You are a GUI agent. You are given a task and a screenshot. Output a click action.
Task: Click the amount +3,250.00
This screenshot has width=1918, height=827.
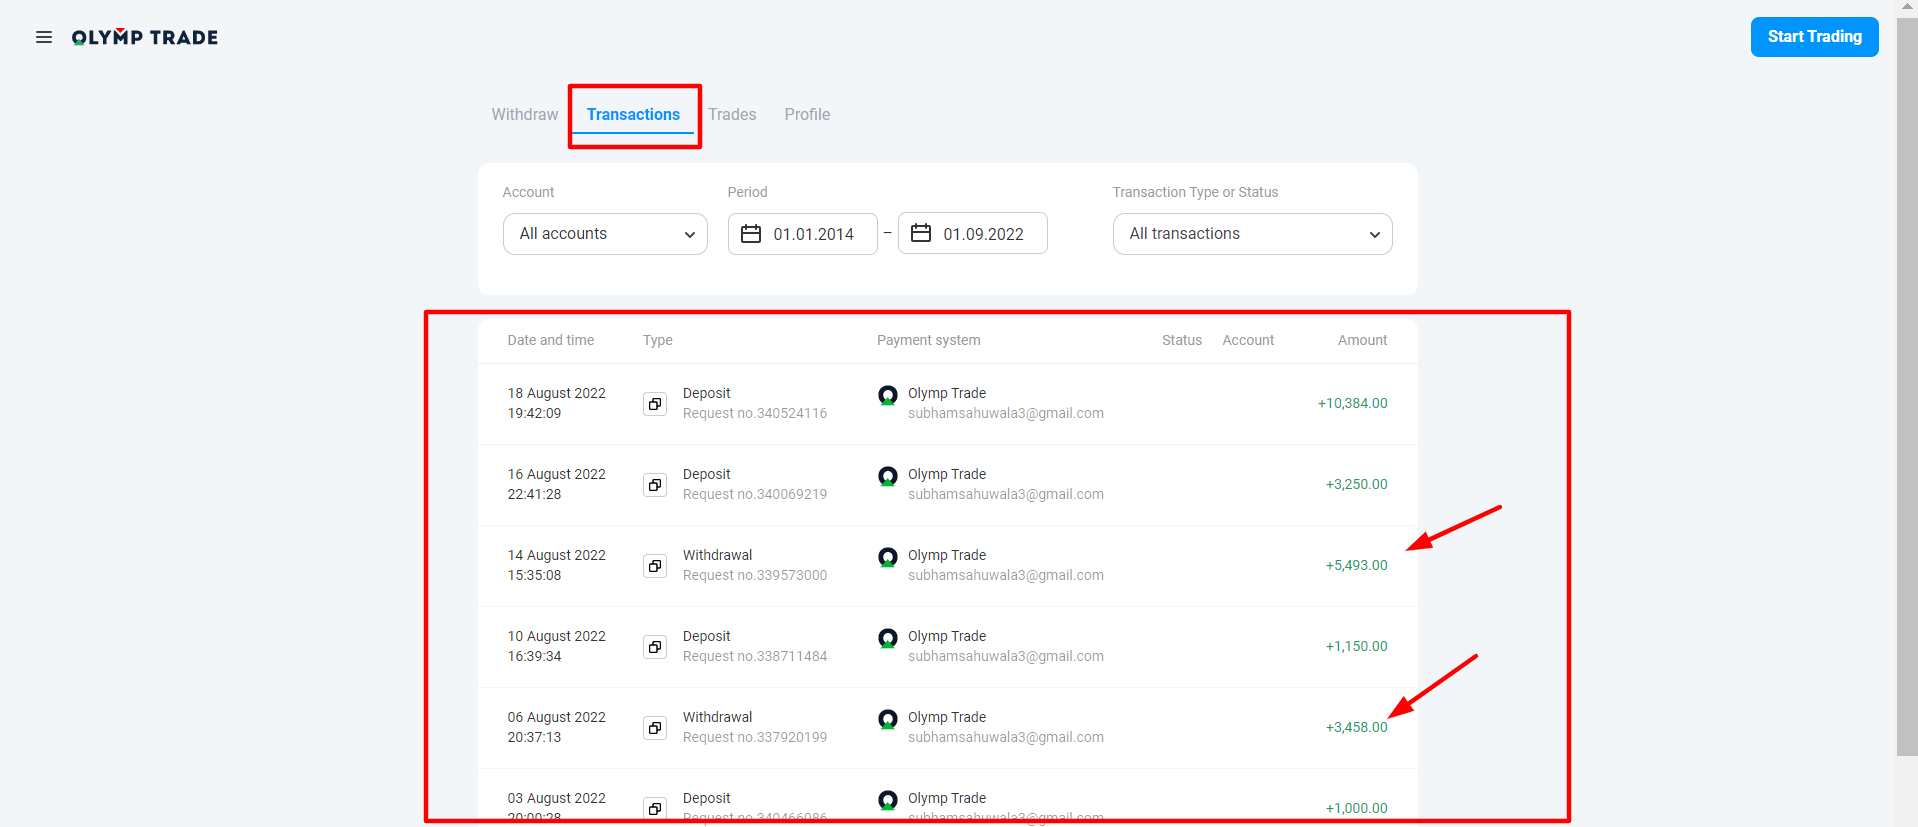pos(1357,484)
